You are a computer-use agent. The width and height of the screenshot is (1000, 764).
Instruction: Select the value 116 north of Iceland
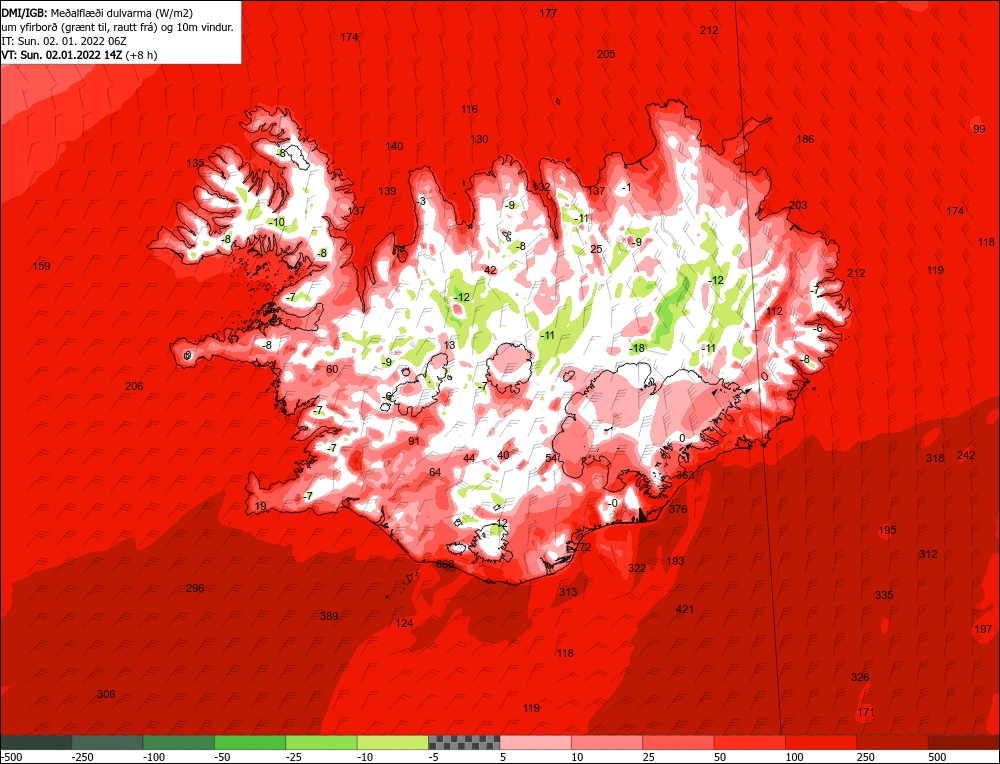tap(469, 109)
